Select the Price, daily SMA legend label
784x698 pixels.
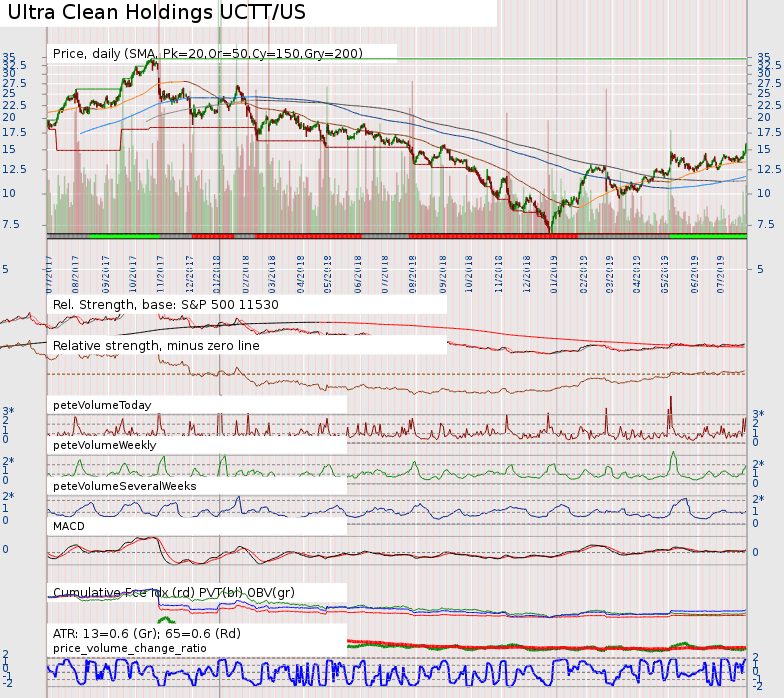pos(208,54)
